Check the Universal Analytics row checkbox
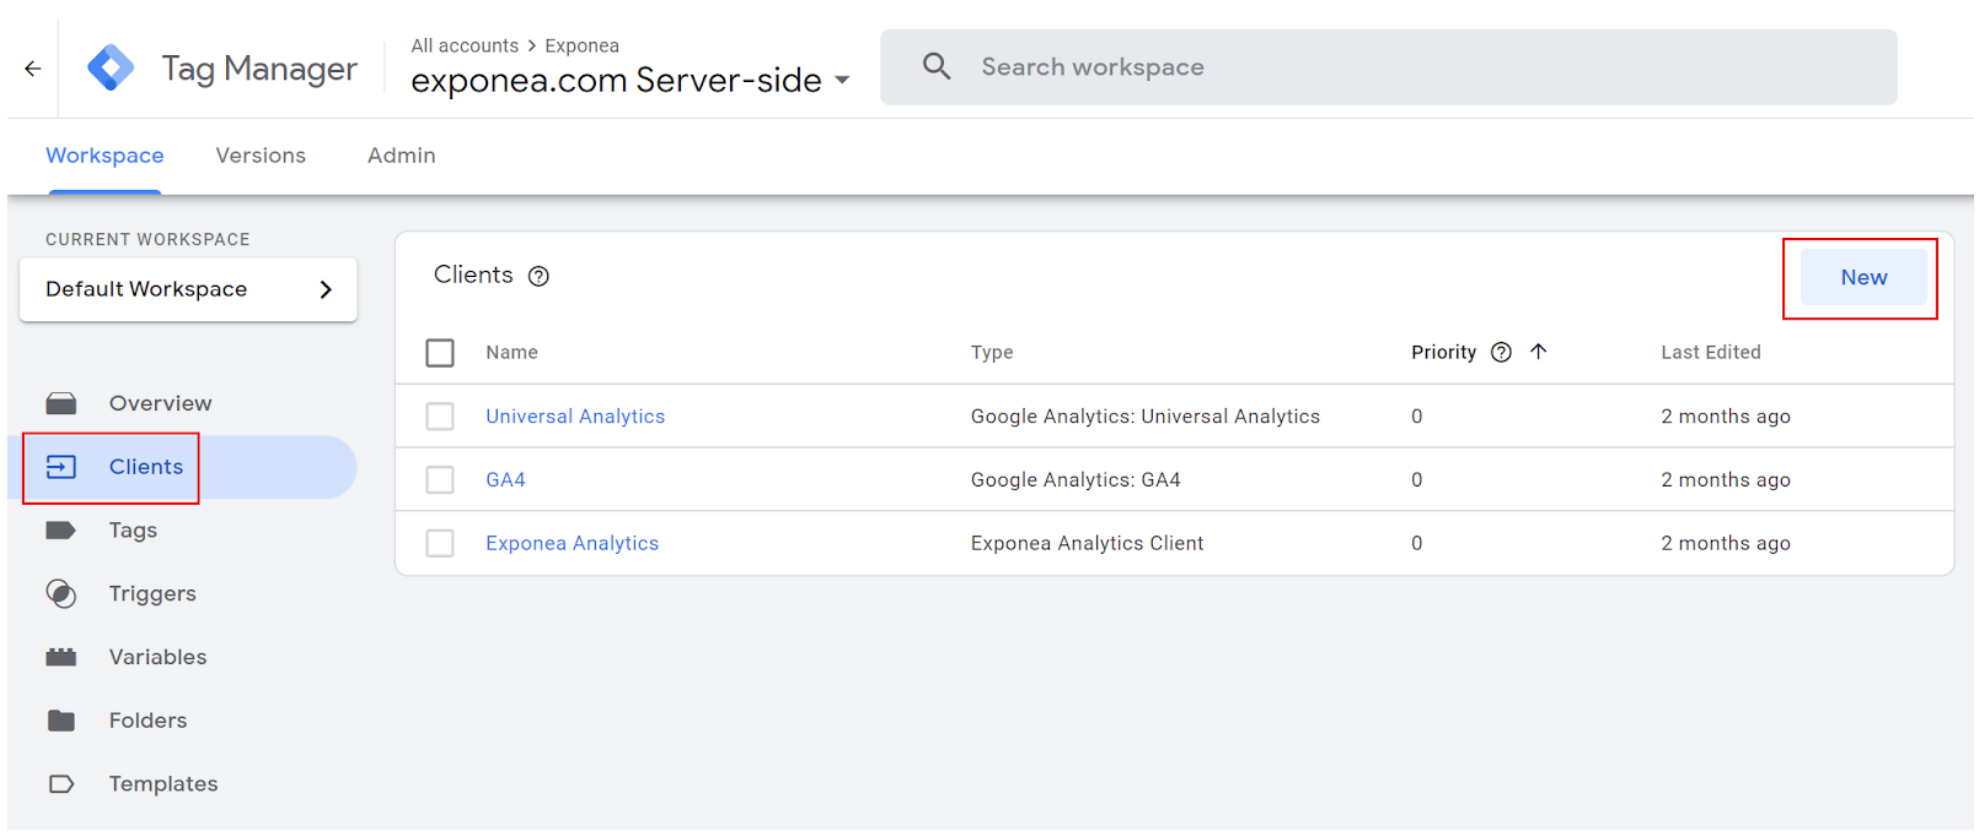Viewport: 1978px width, 836px height. [x=440, y=416]
